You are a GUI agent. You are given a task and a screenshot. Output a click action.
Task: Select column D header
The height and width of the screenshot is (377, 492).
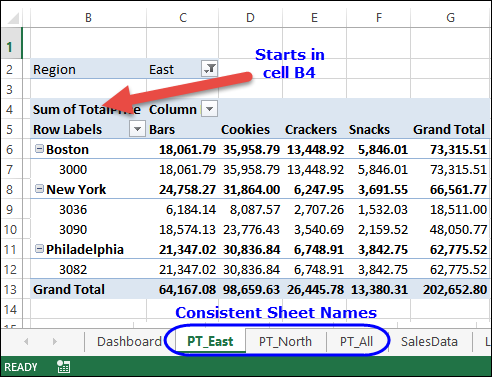(250, 17)
